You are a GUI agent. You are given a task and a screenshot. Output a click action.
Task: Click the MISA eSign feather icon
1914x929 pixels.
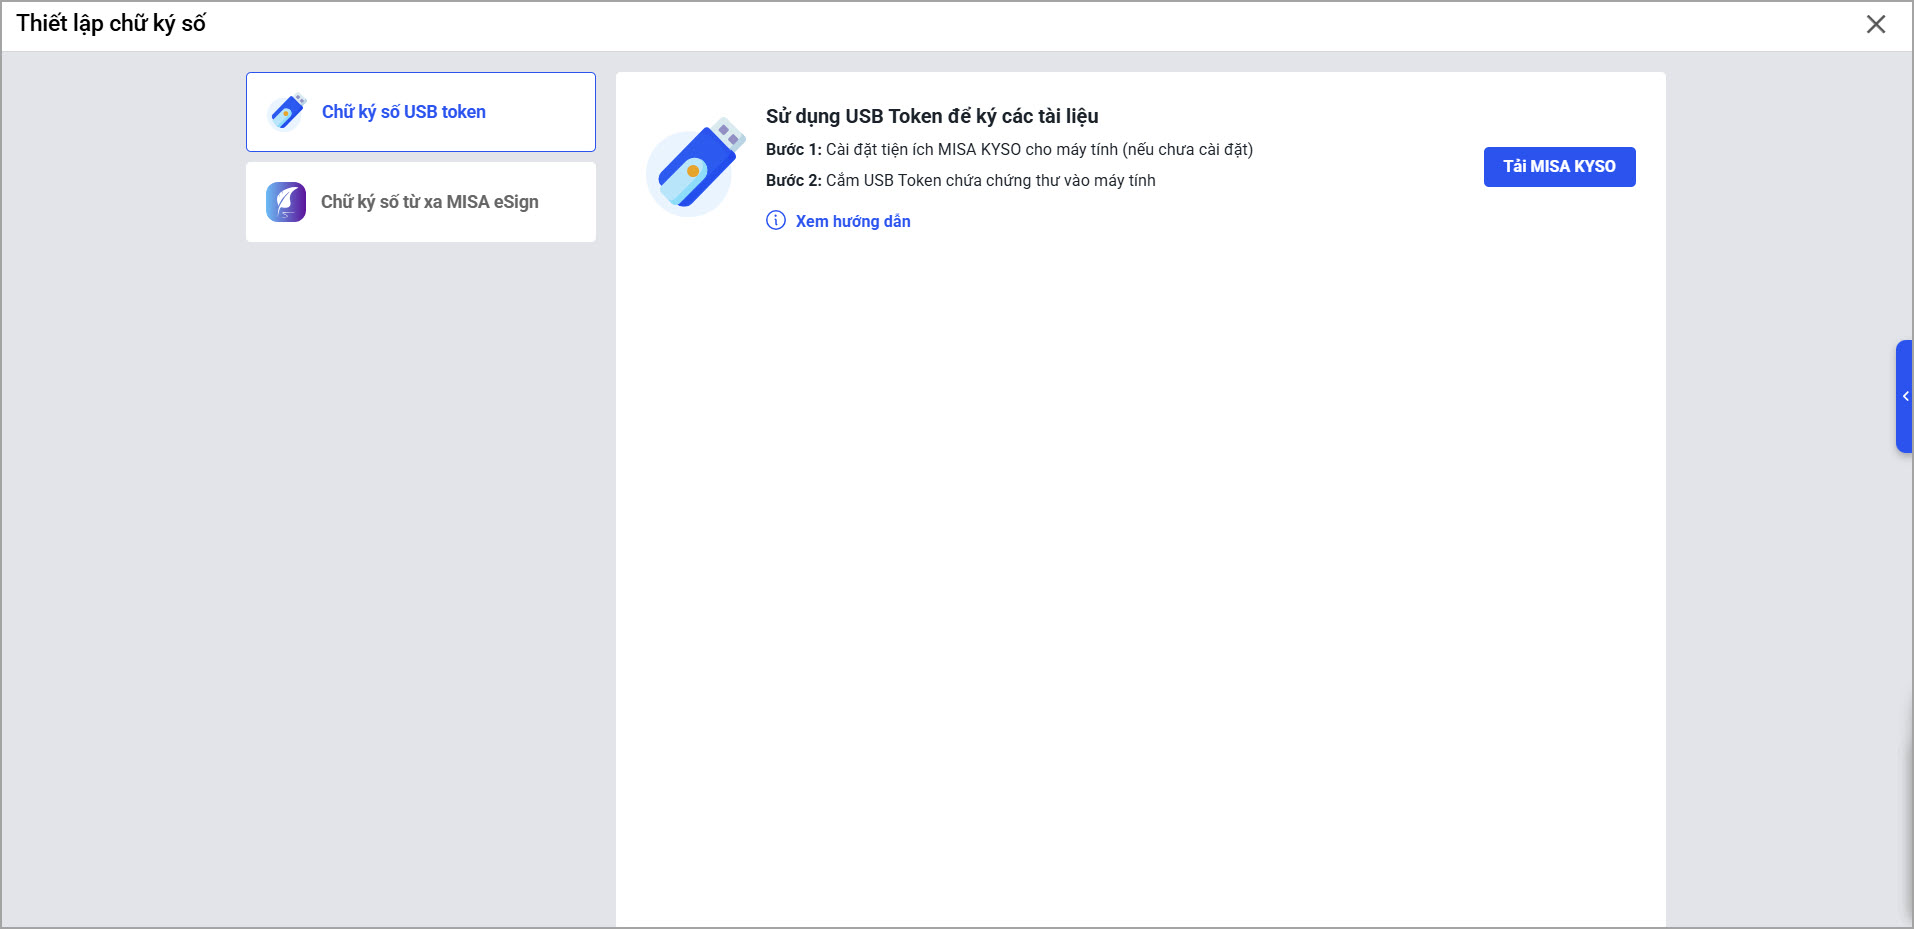286,202
